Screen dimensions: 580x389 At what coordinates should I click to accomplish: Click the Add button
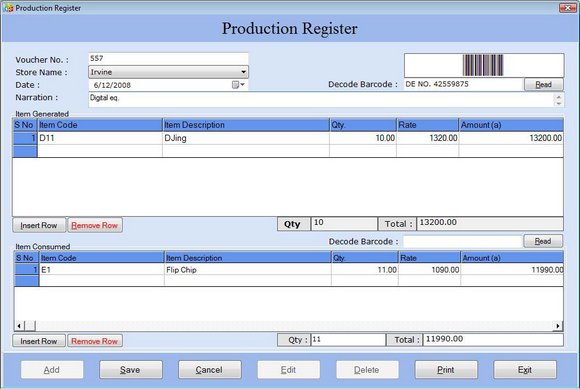tap(52, 370)
